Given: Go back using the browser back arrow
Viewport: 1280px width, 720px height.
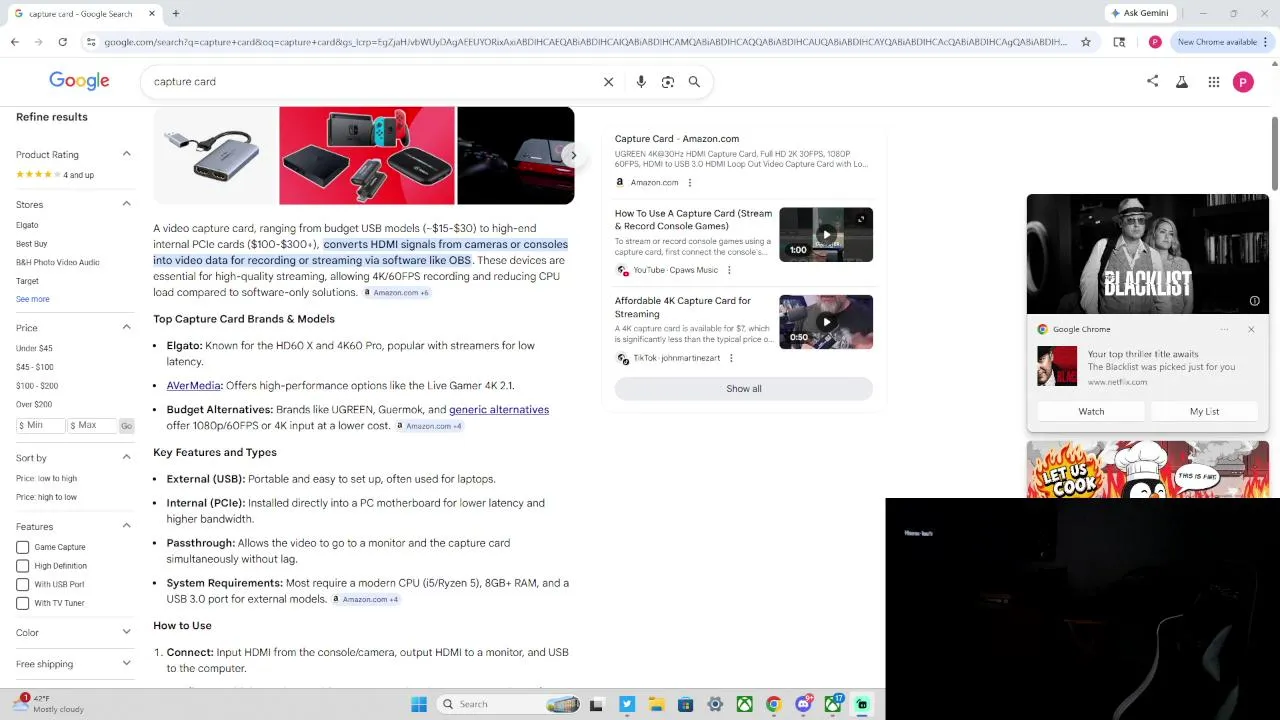Looking at the screenshot, I should tap(15, 42).
